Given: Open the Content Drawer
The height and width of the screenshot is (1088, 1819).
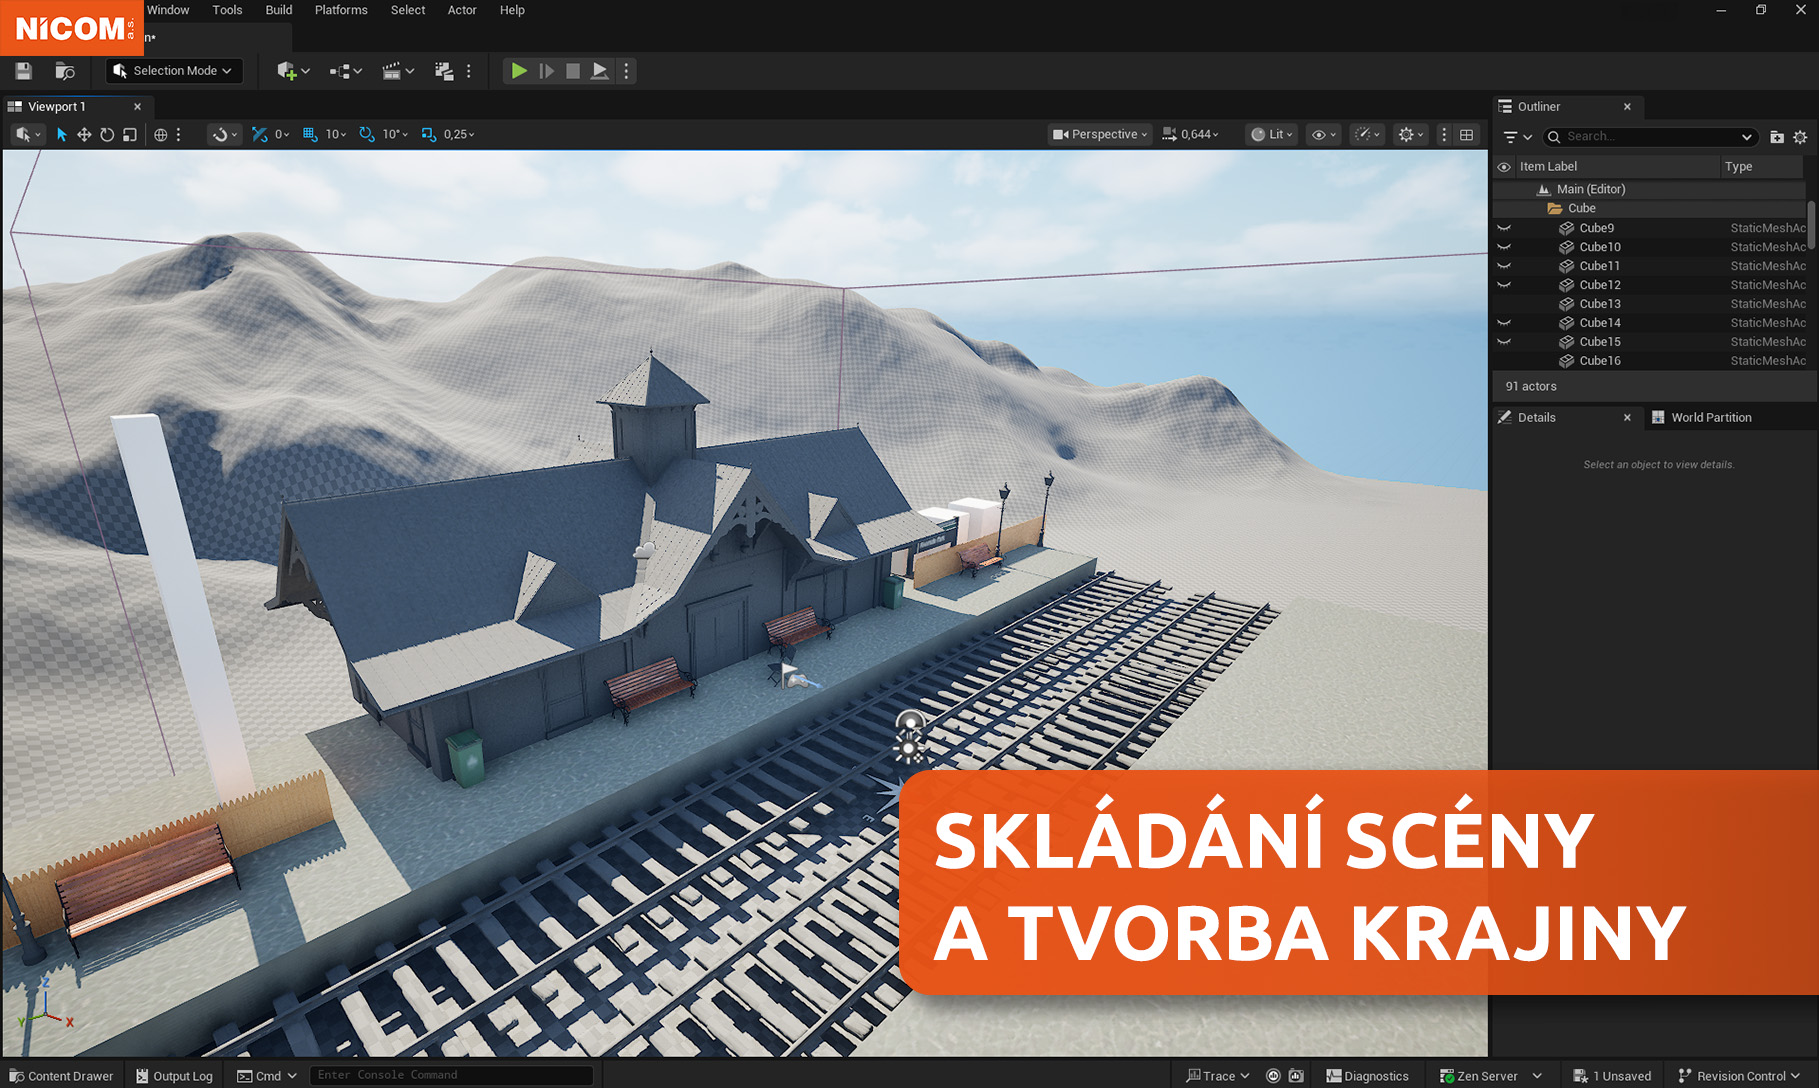Looking at the screenshot, I should pos(62,1076).
